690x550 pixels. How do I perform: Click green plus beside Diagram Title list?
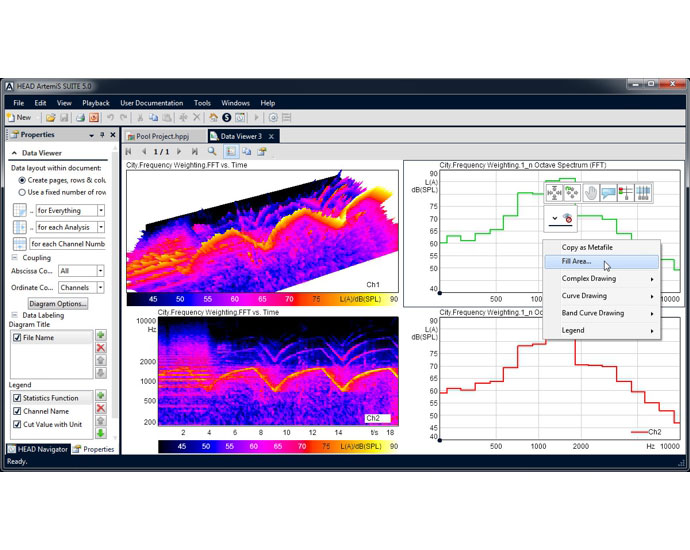(100, 334)
